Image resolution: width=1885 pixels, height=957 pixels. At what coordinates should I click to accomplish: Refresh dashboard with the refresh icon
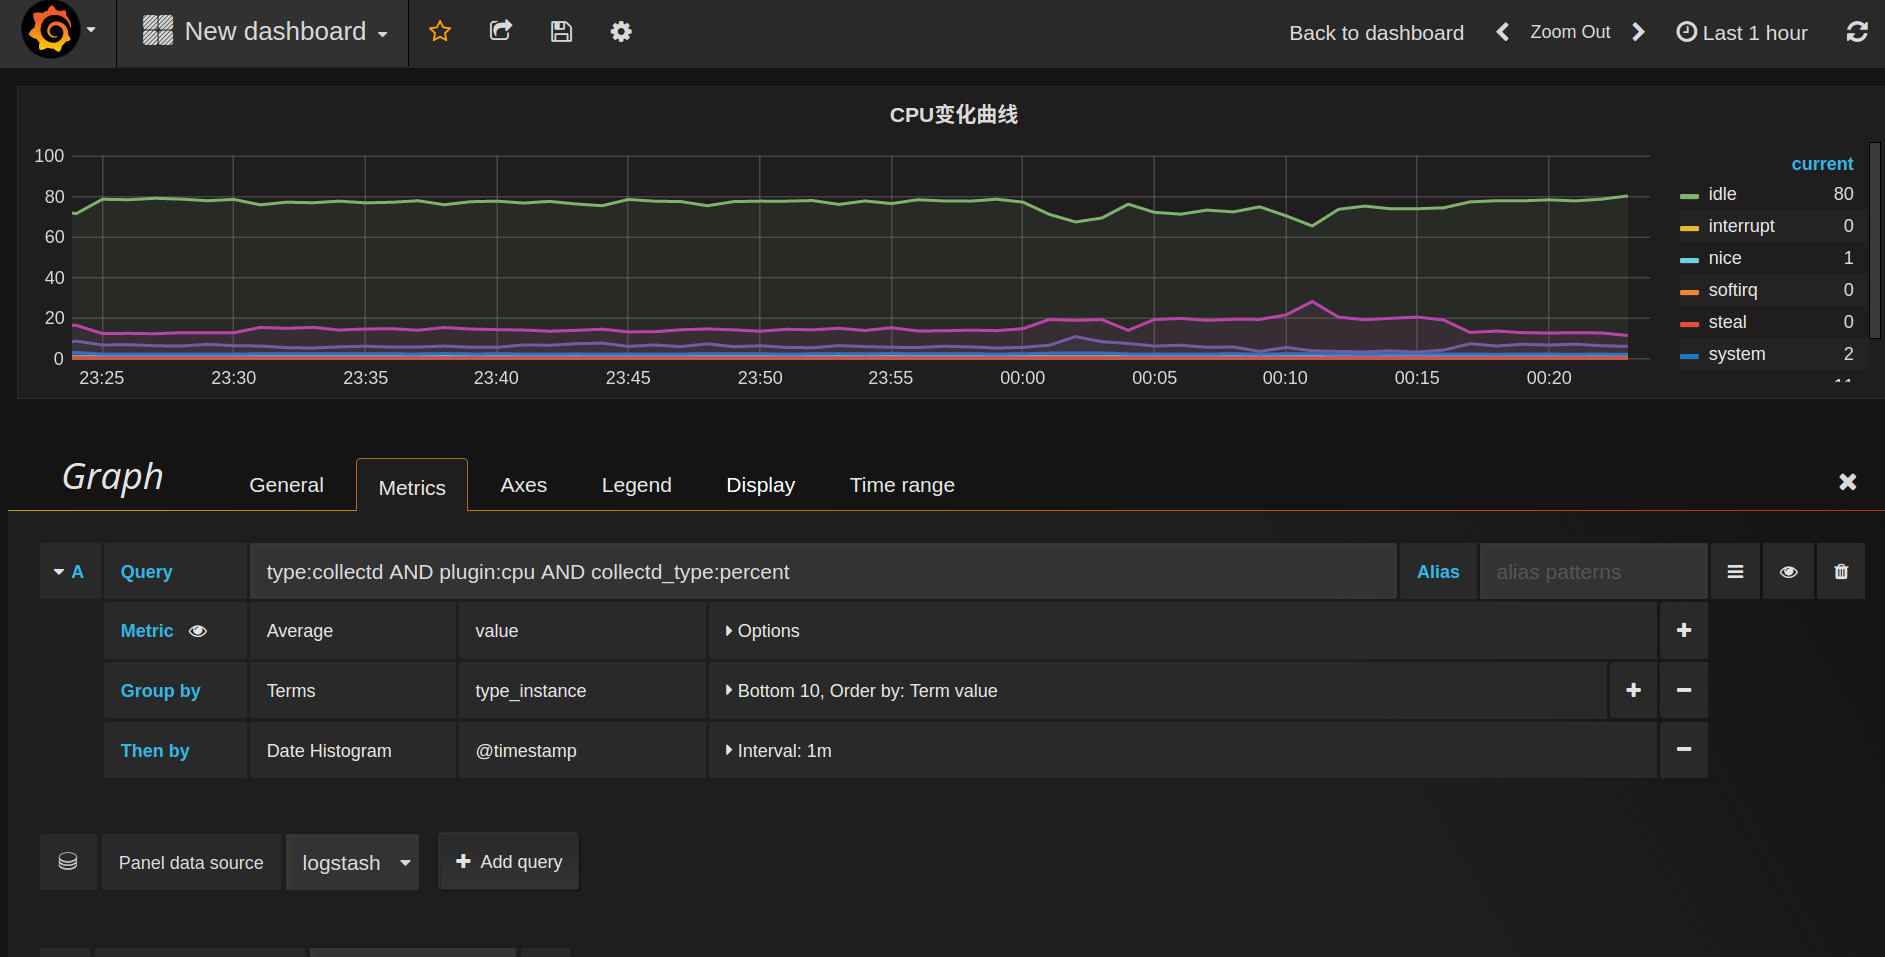point(1857,32)
